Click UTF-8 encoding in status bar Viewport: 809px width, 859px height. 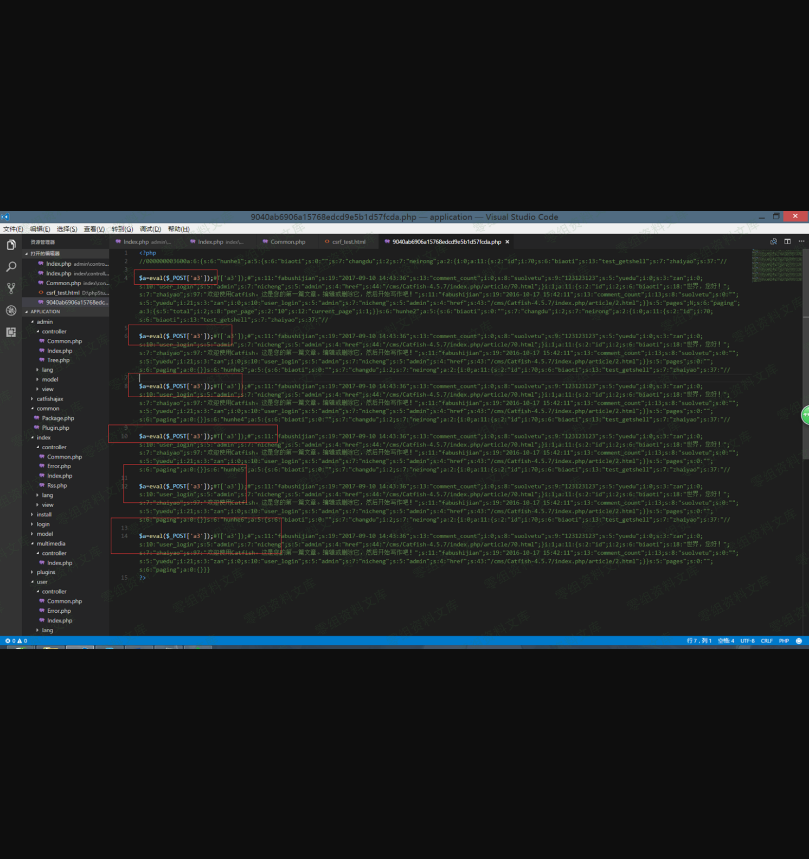[747, 640]
